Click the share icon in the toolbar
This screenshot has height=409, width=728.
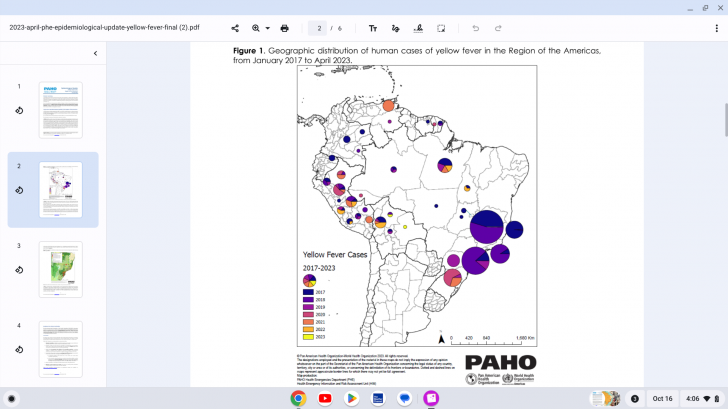point(235,28)
